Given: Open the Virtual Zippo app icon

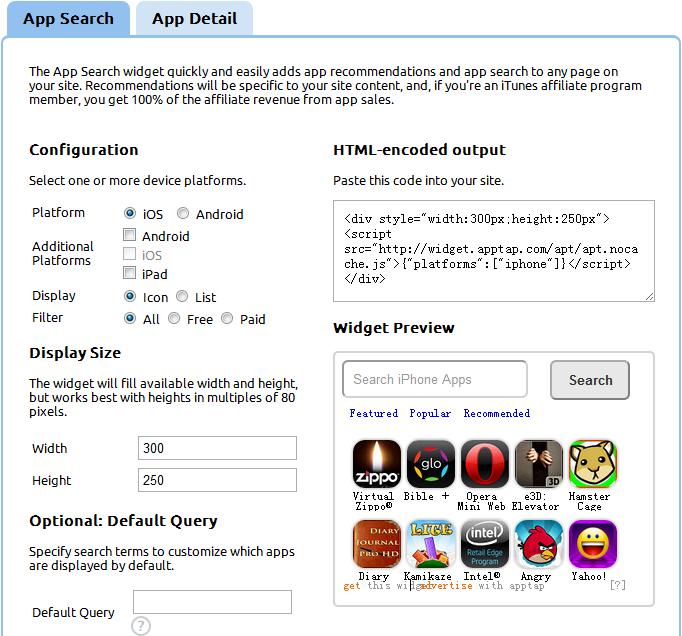Looking at the screenshot, I should click(x=377, y=464).
